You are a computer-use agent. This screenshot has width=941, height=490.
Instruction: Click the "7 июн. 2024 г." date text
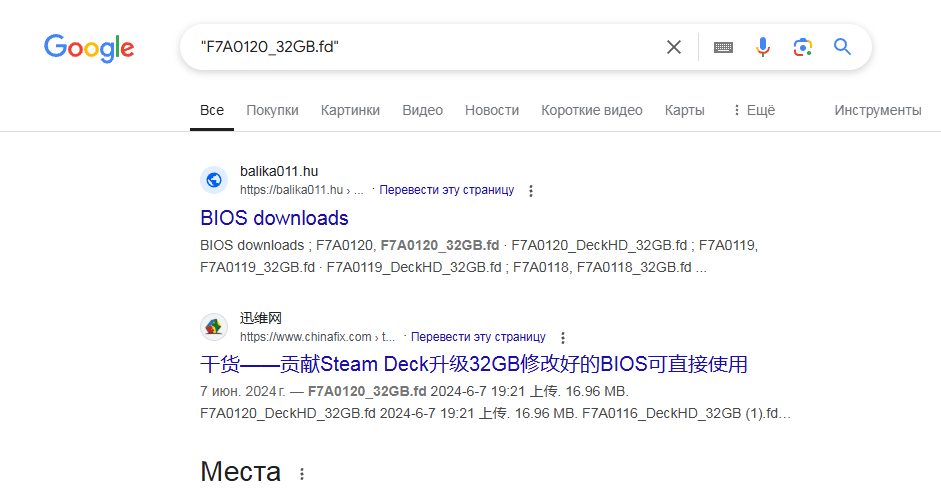coord(242,392)
